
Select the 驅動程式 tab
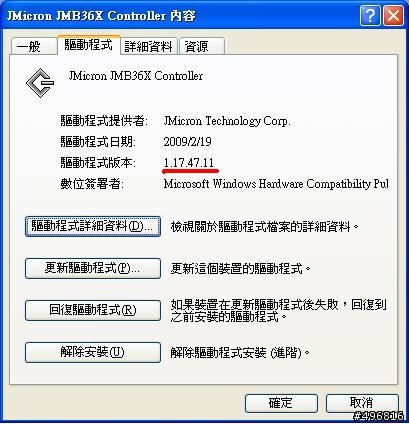(x=88, y=44)
